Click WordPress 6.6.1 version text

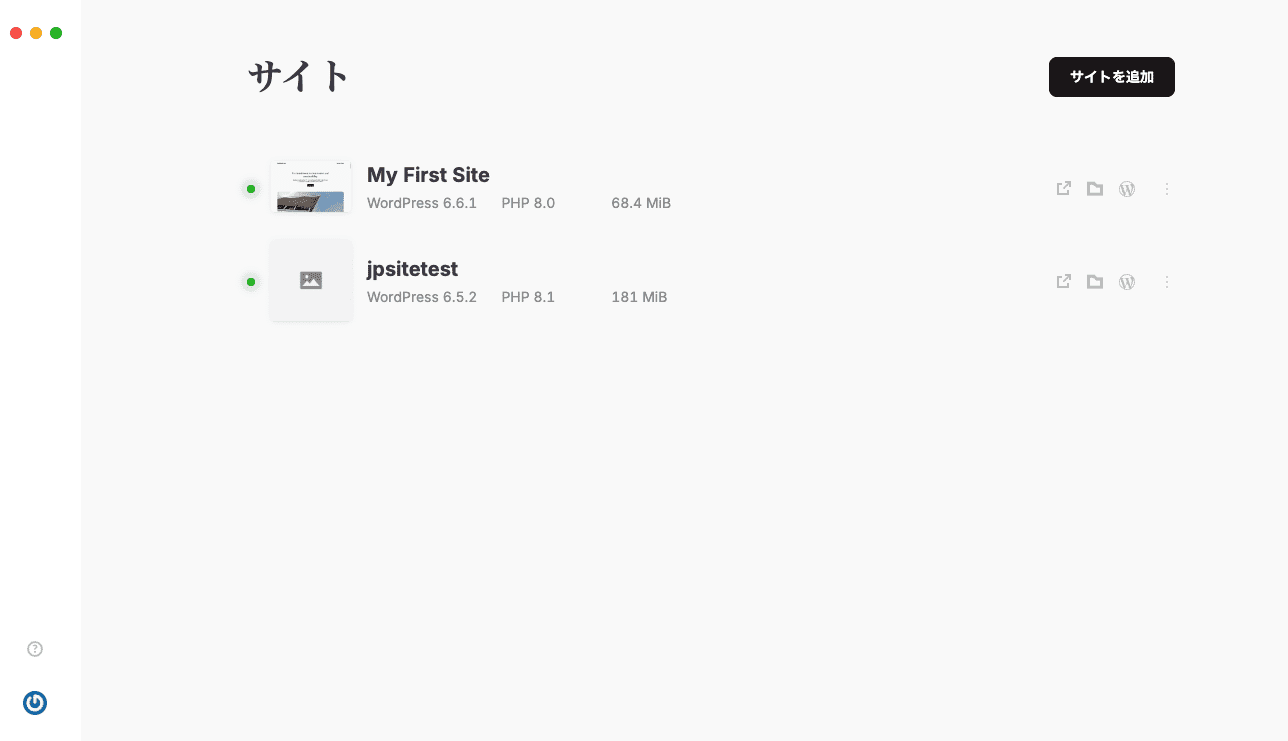tap(421, 203)
